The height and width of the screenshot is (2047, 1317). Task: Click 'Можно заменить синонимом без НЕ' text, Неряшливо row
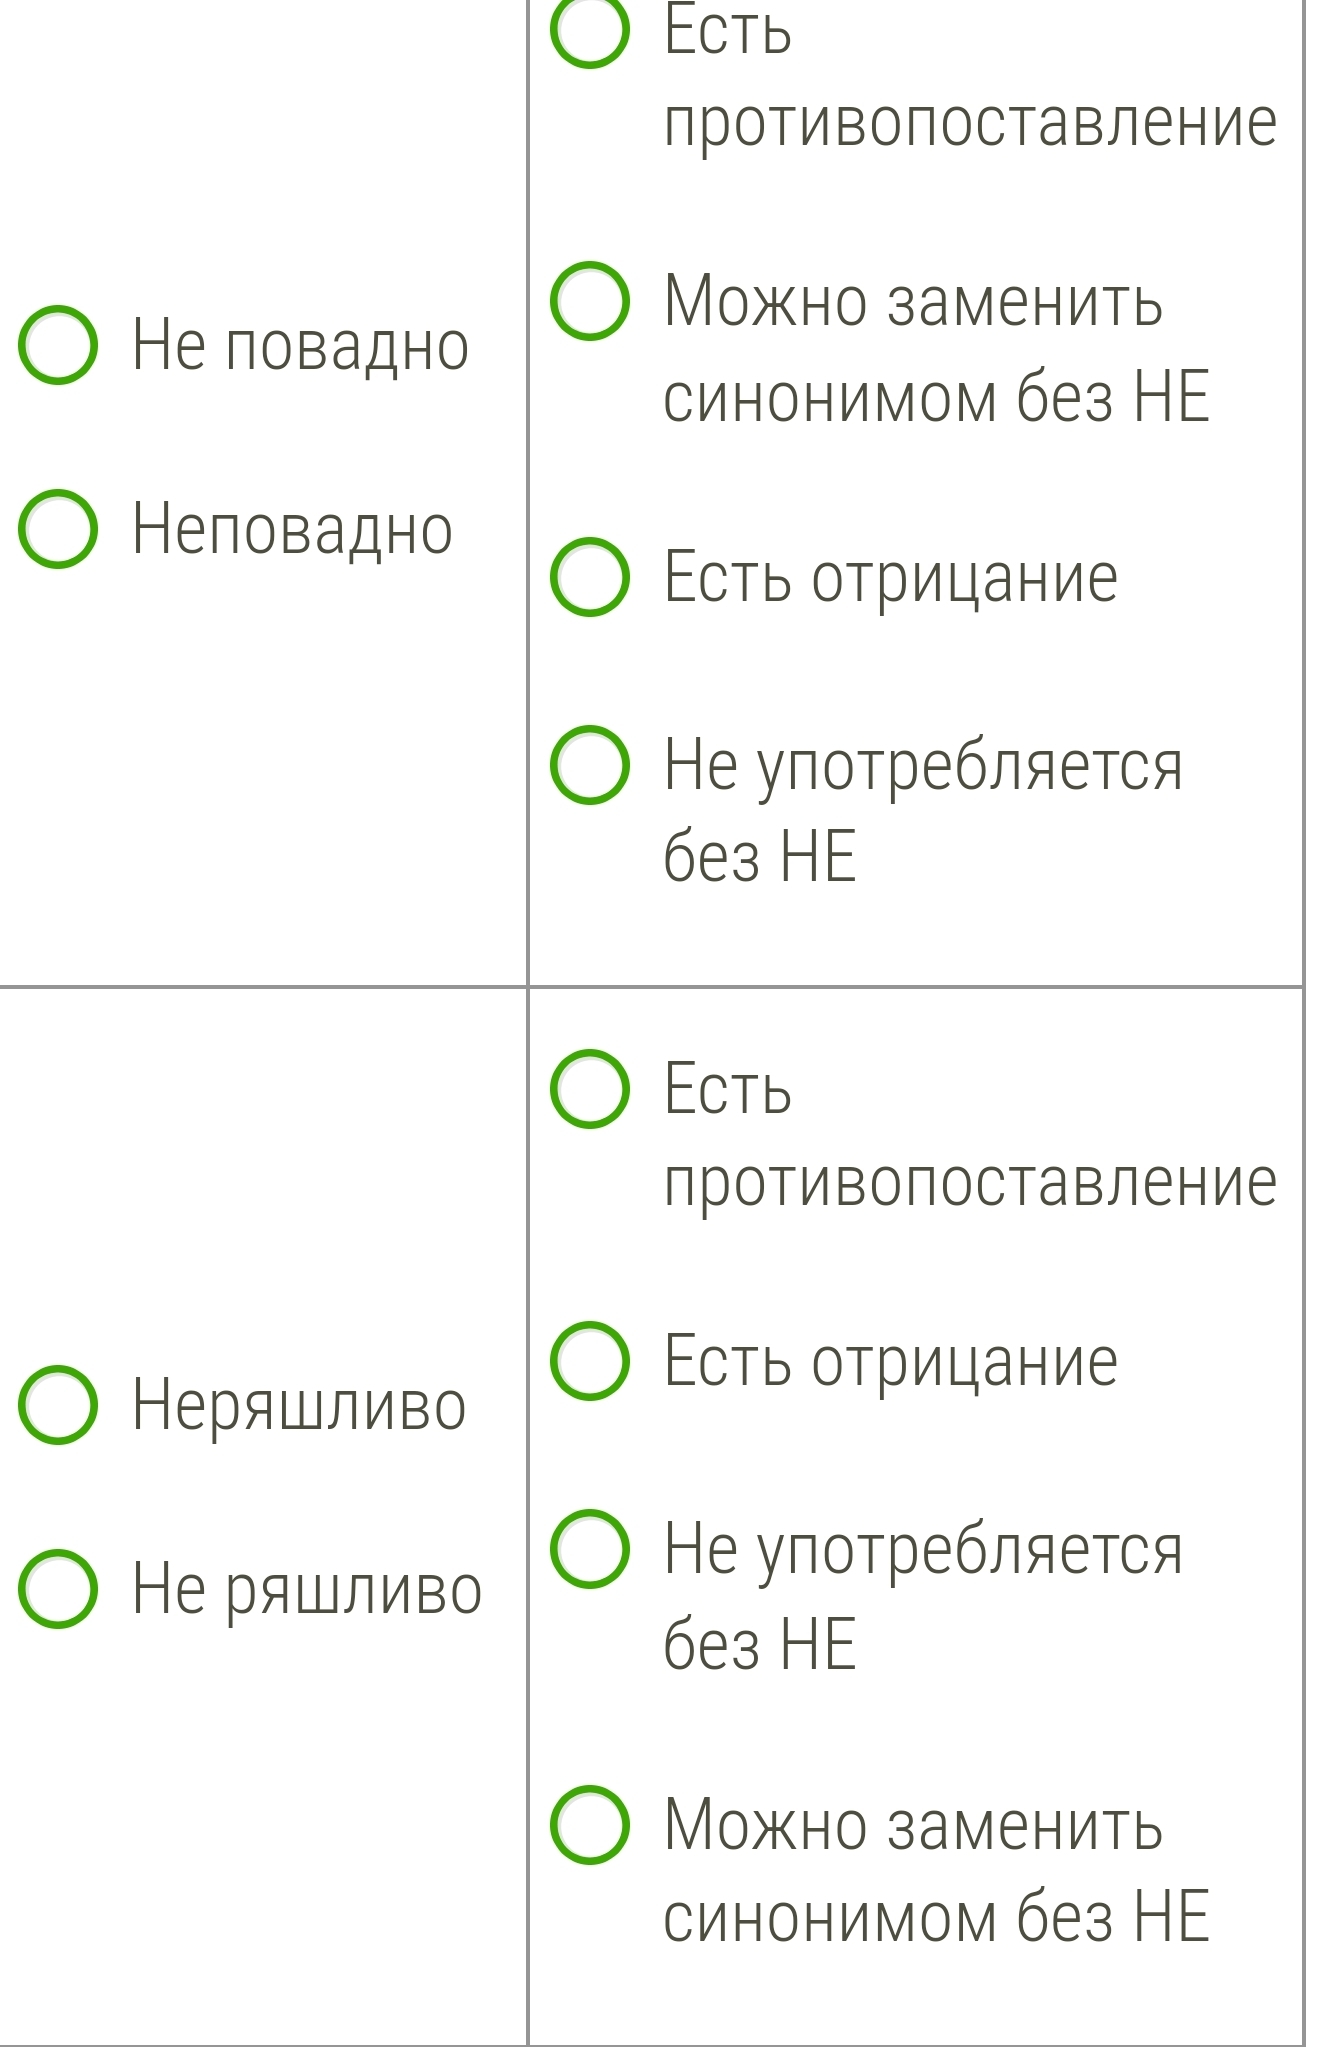click(935, 1870)
